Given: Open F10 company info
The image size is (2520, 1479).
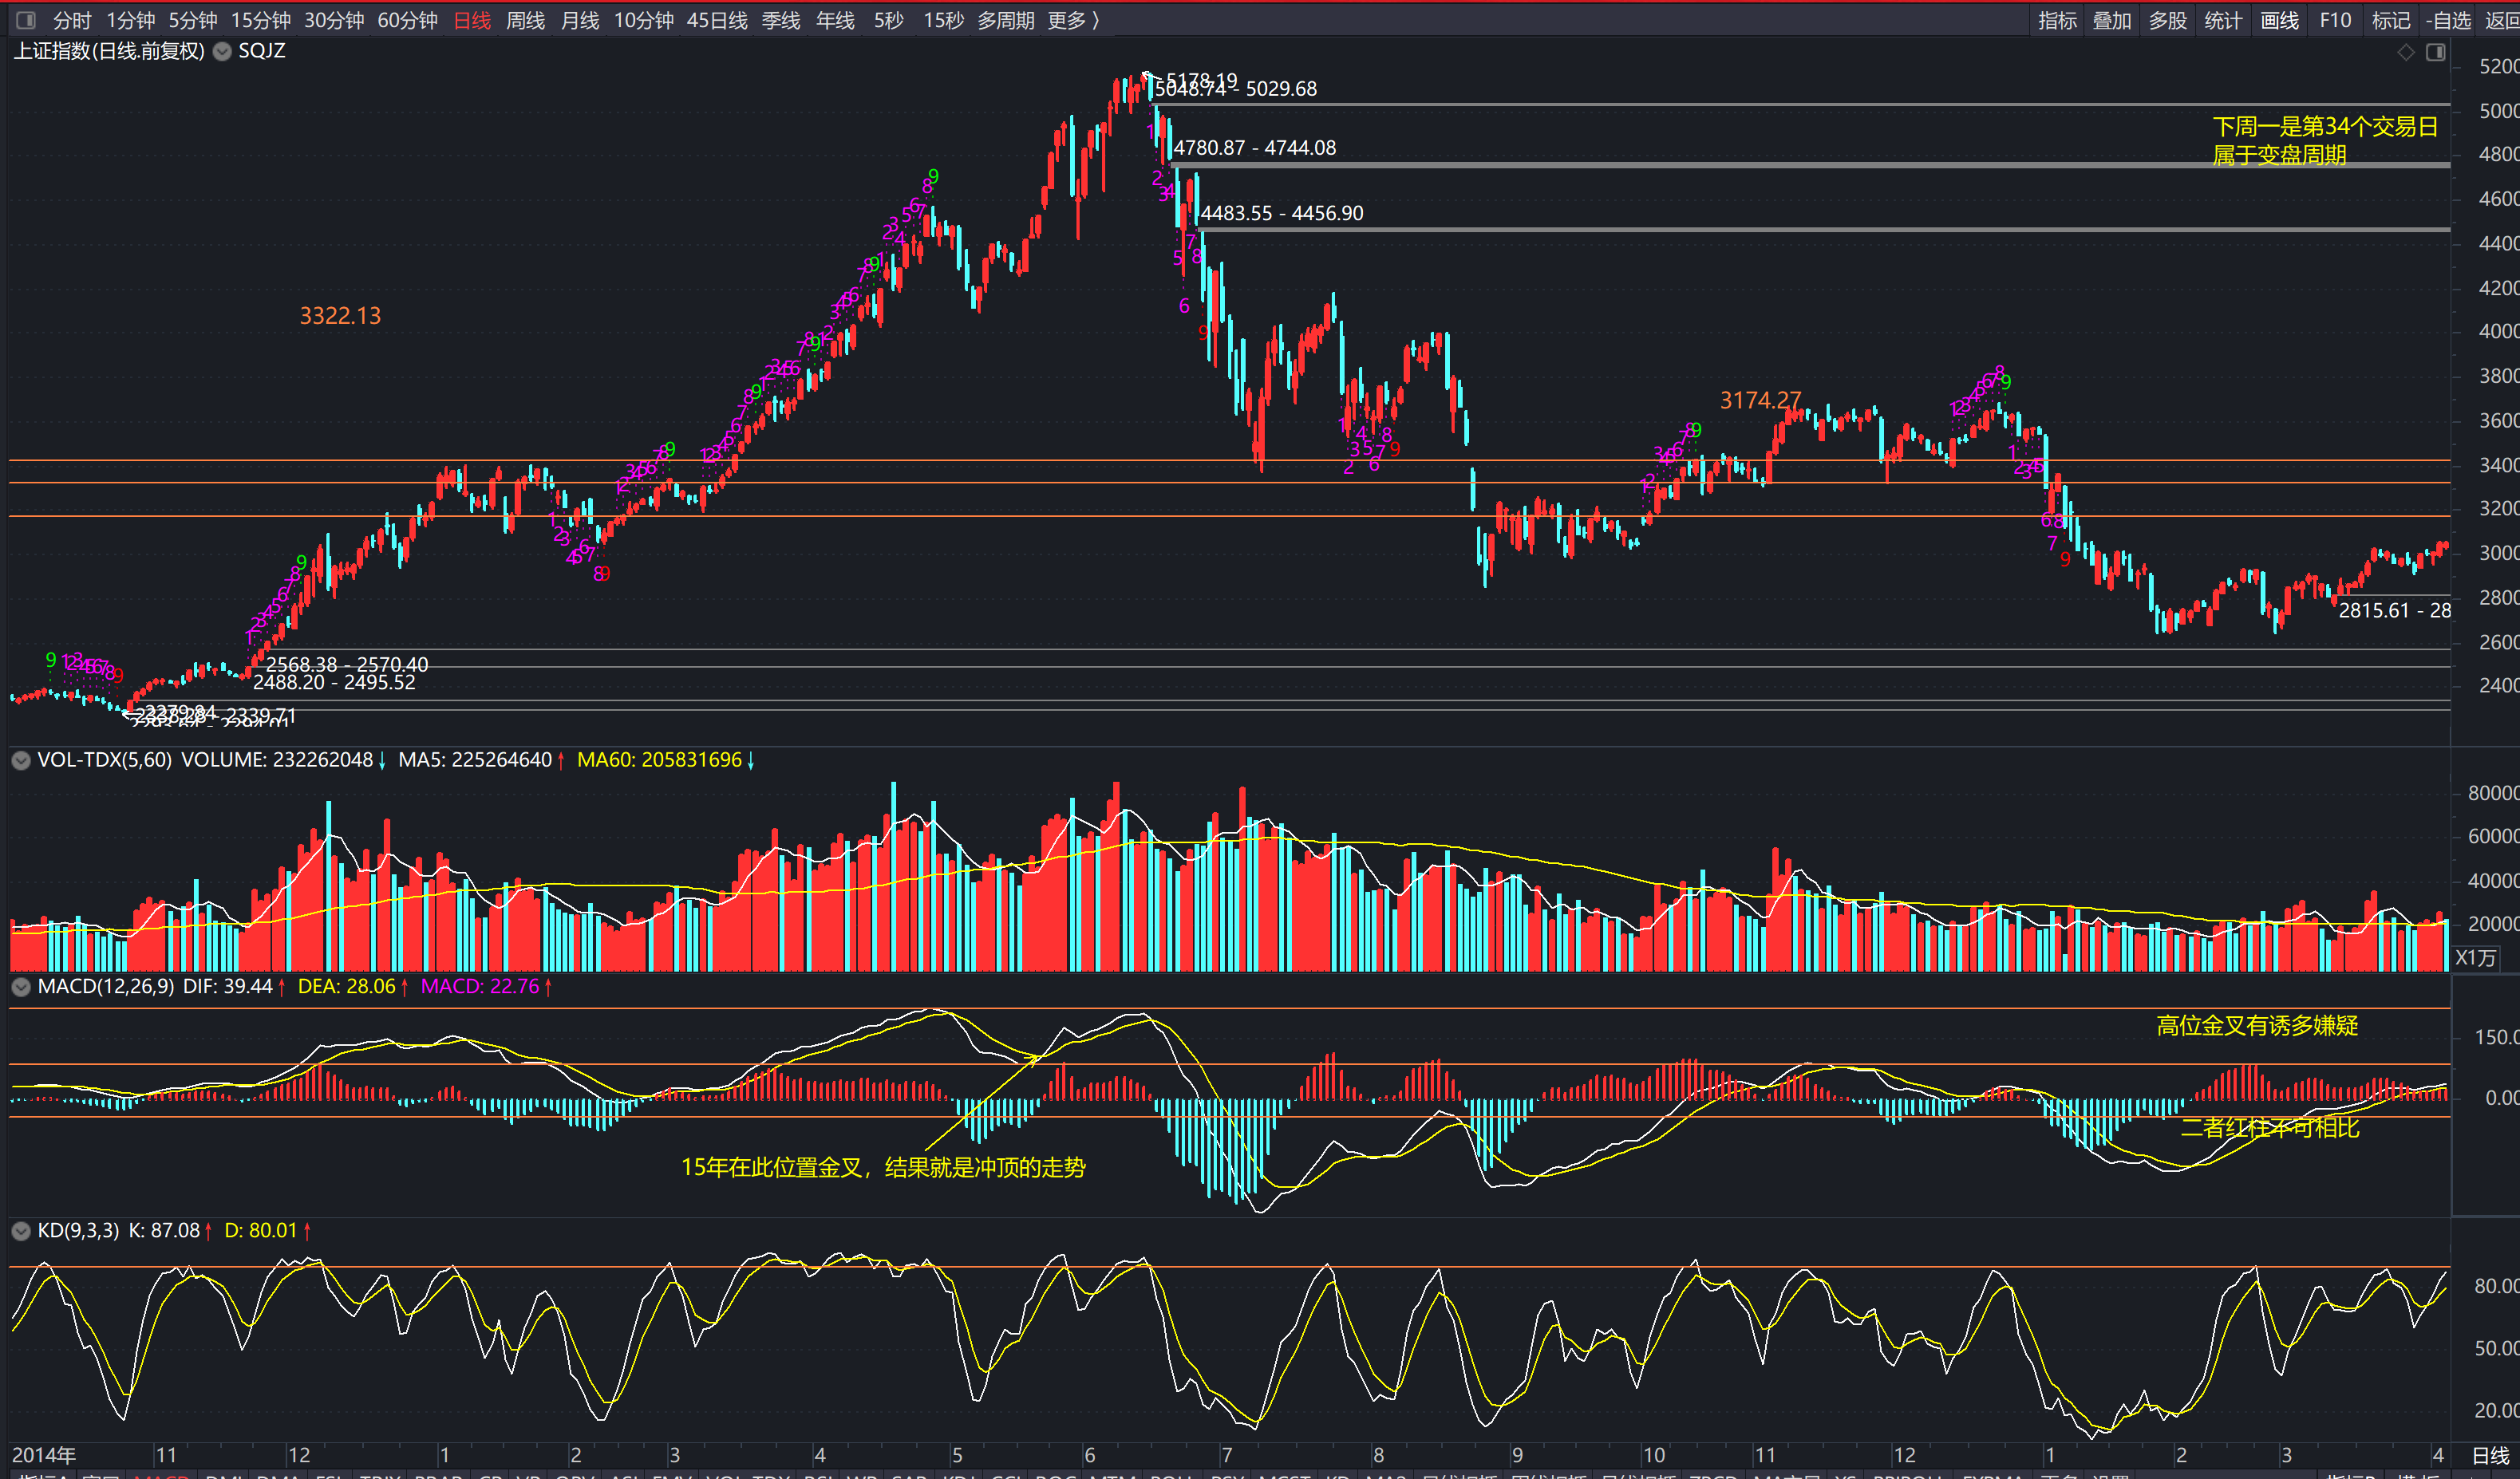Looking at the screenshot, I should (2335, 20).
